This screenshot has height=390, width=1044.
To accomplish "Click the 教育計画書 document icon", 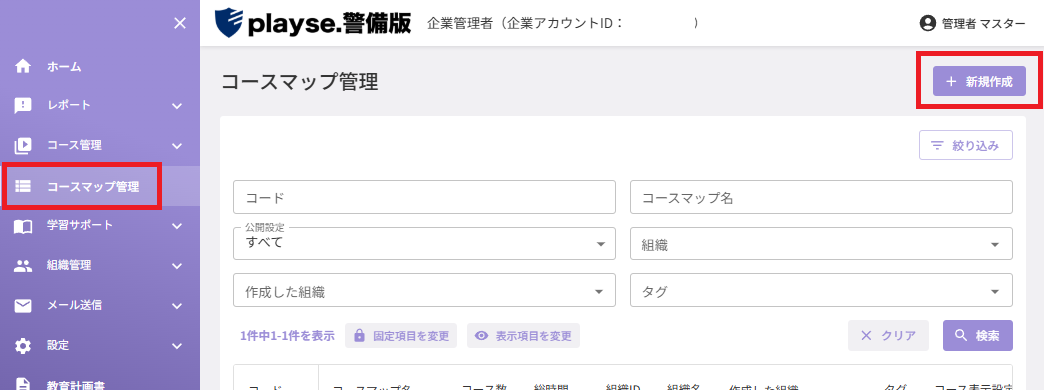I will pyautogui.click(x=23, y=384).
